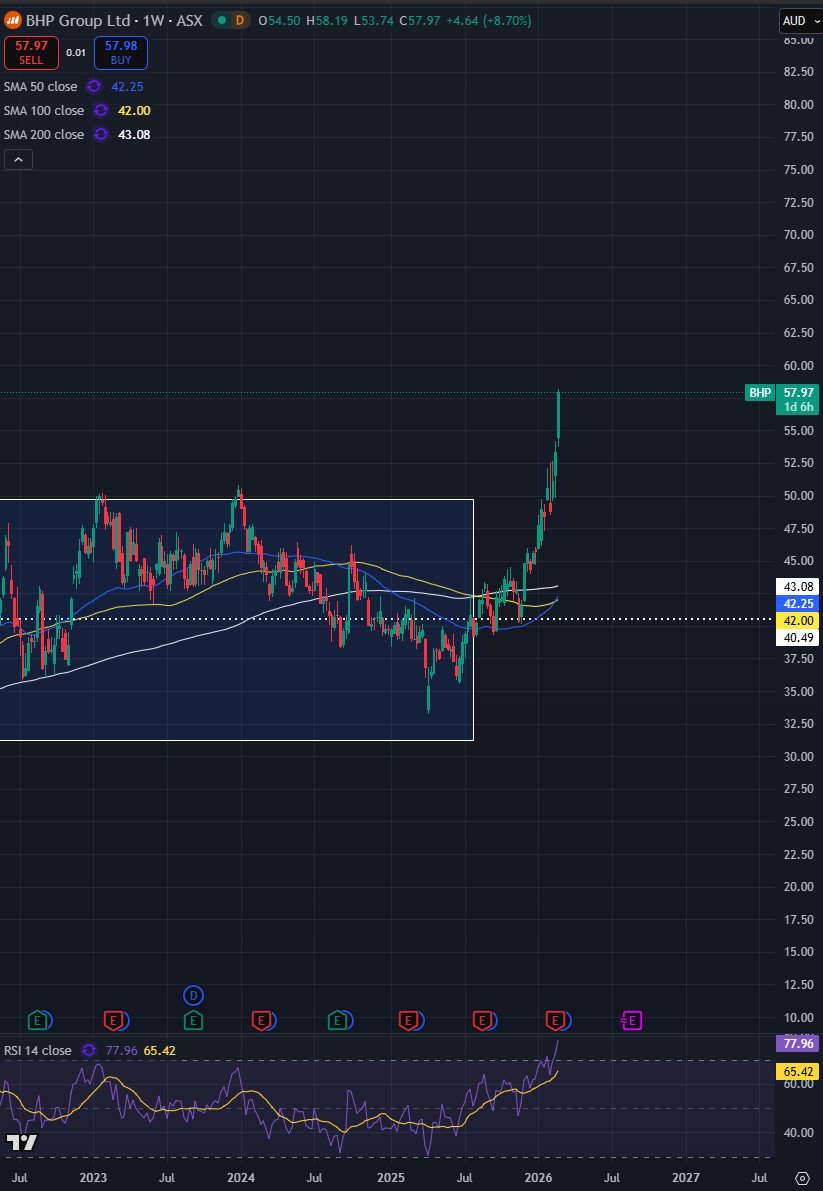This screenshot has width=823, height=1191.
Task: Select the SMA 50 close legend
Action: point(40,87)
